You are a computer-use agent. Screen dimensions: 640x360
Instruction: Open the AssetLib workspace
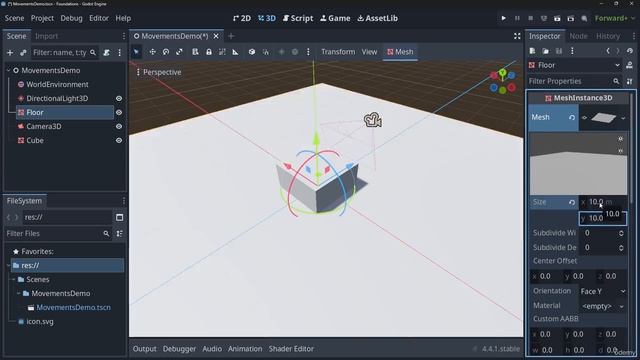377,18
